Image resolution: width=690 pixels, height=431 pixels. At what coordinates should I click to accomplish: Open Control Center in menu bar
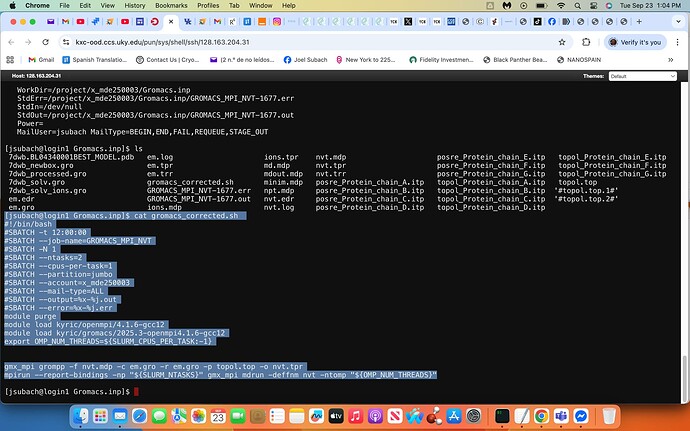click(593, 6)
